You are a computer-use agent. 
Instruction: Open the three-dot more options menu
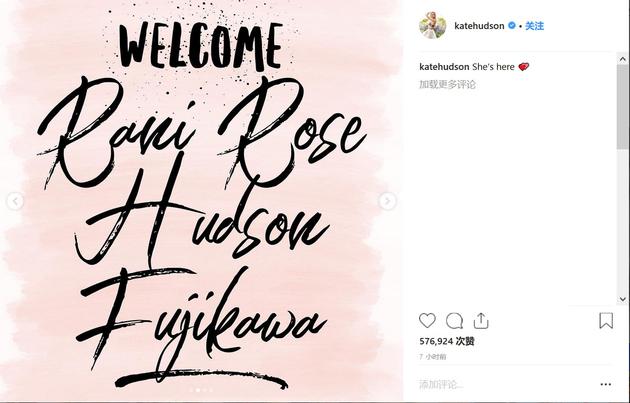point(605,385)
